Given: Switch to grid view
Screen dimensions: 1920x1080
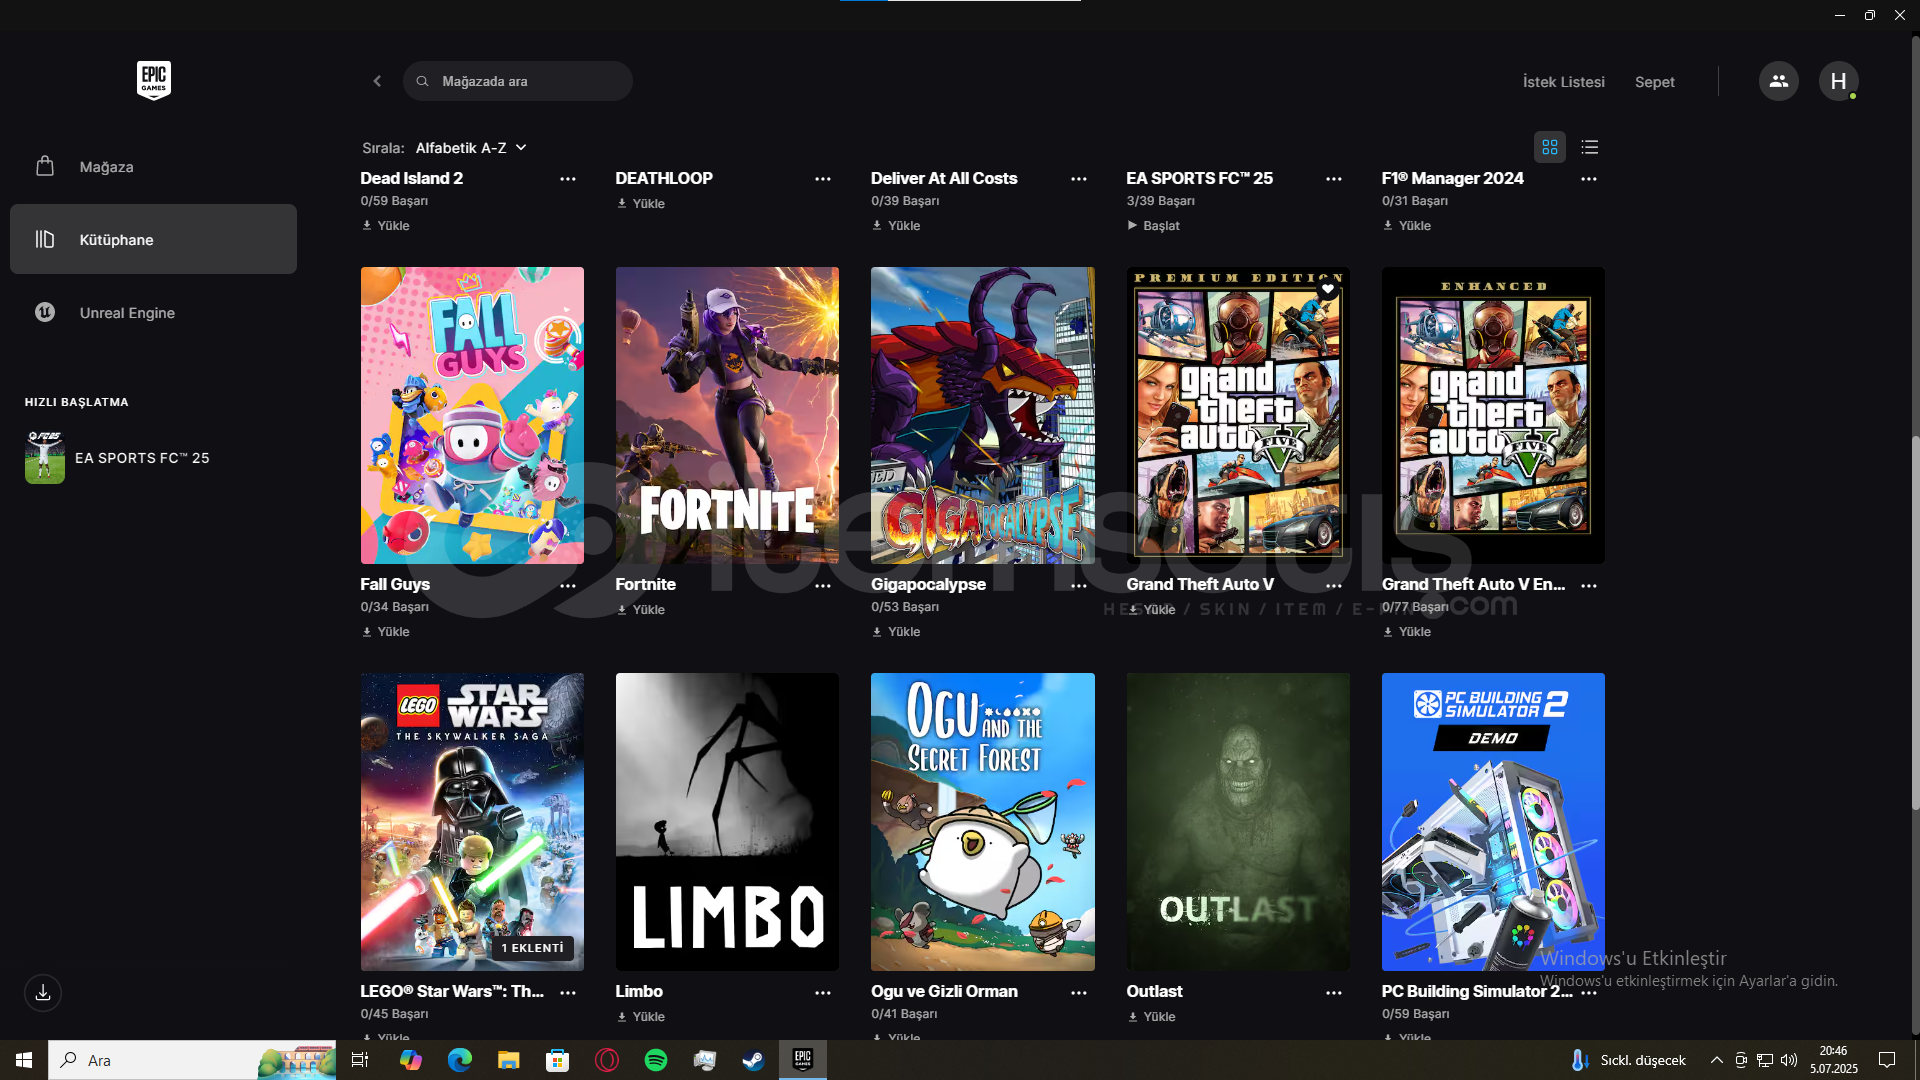Looking at the screenshot, I should click(x=1549, y=147).
